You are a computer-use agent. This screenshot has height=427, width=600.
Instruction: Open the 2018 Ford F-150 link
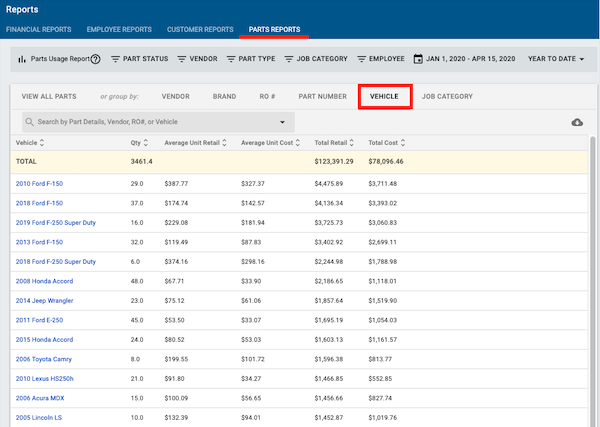(x=39, y=203)
